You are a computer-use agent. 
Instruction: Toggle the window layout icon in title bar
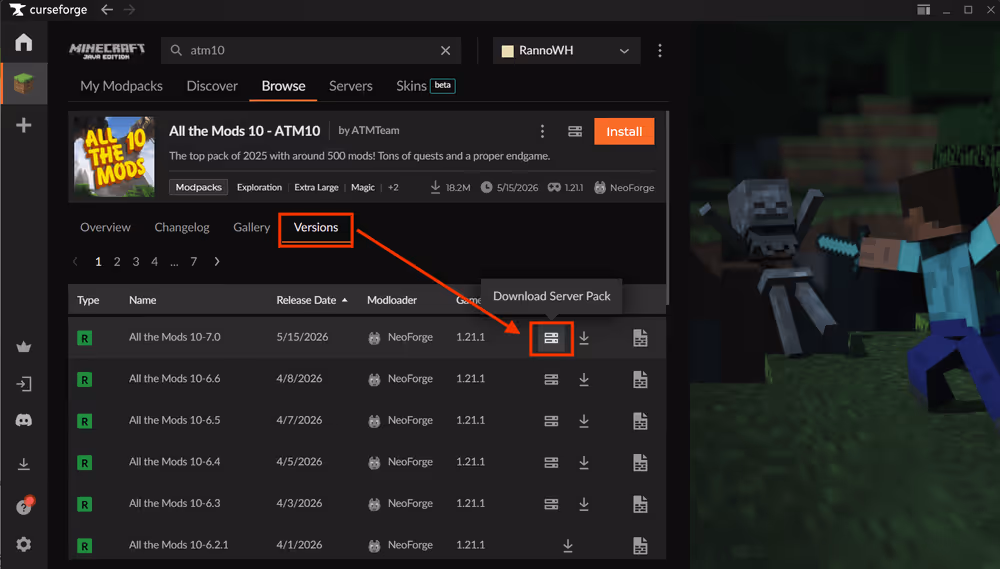tap(923, 10)
